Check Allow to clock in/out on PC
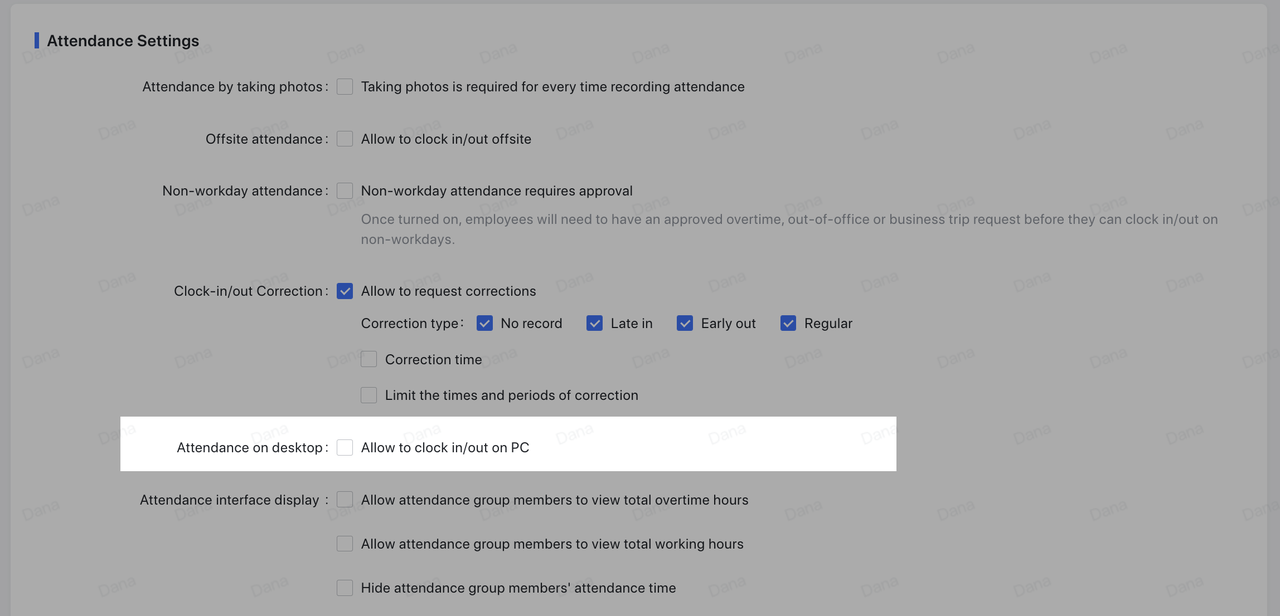1280x616 pixels. (345, 447)
